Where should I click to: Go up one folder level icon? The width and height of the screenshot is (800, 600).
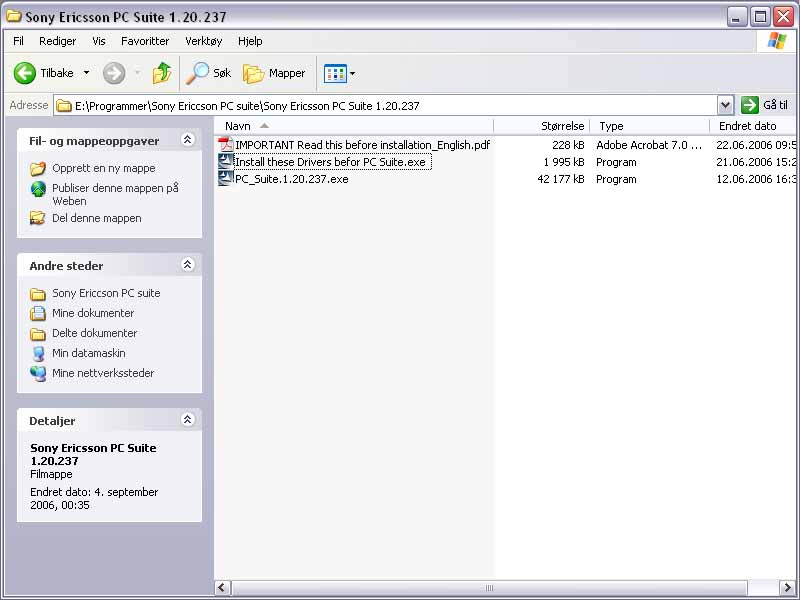tap(162, 73)
